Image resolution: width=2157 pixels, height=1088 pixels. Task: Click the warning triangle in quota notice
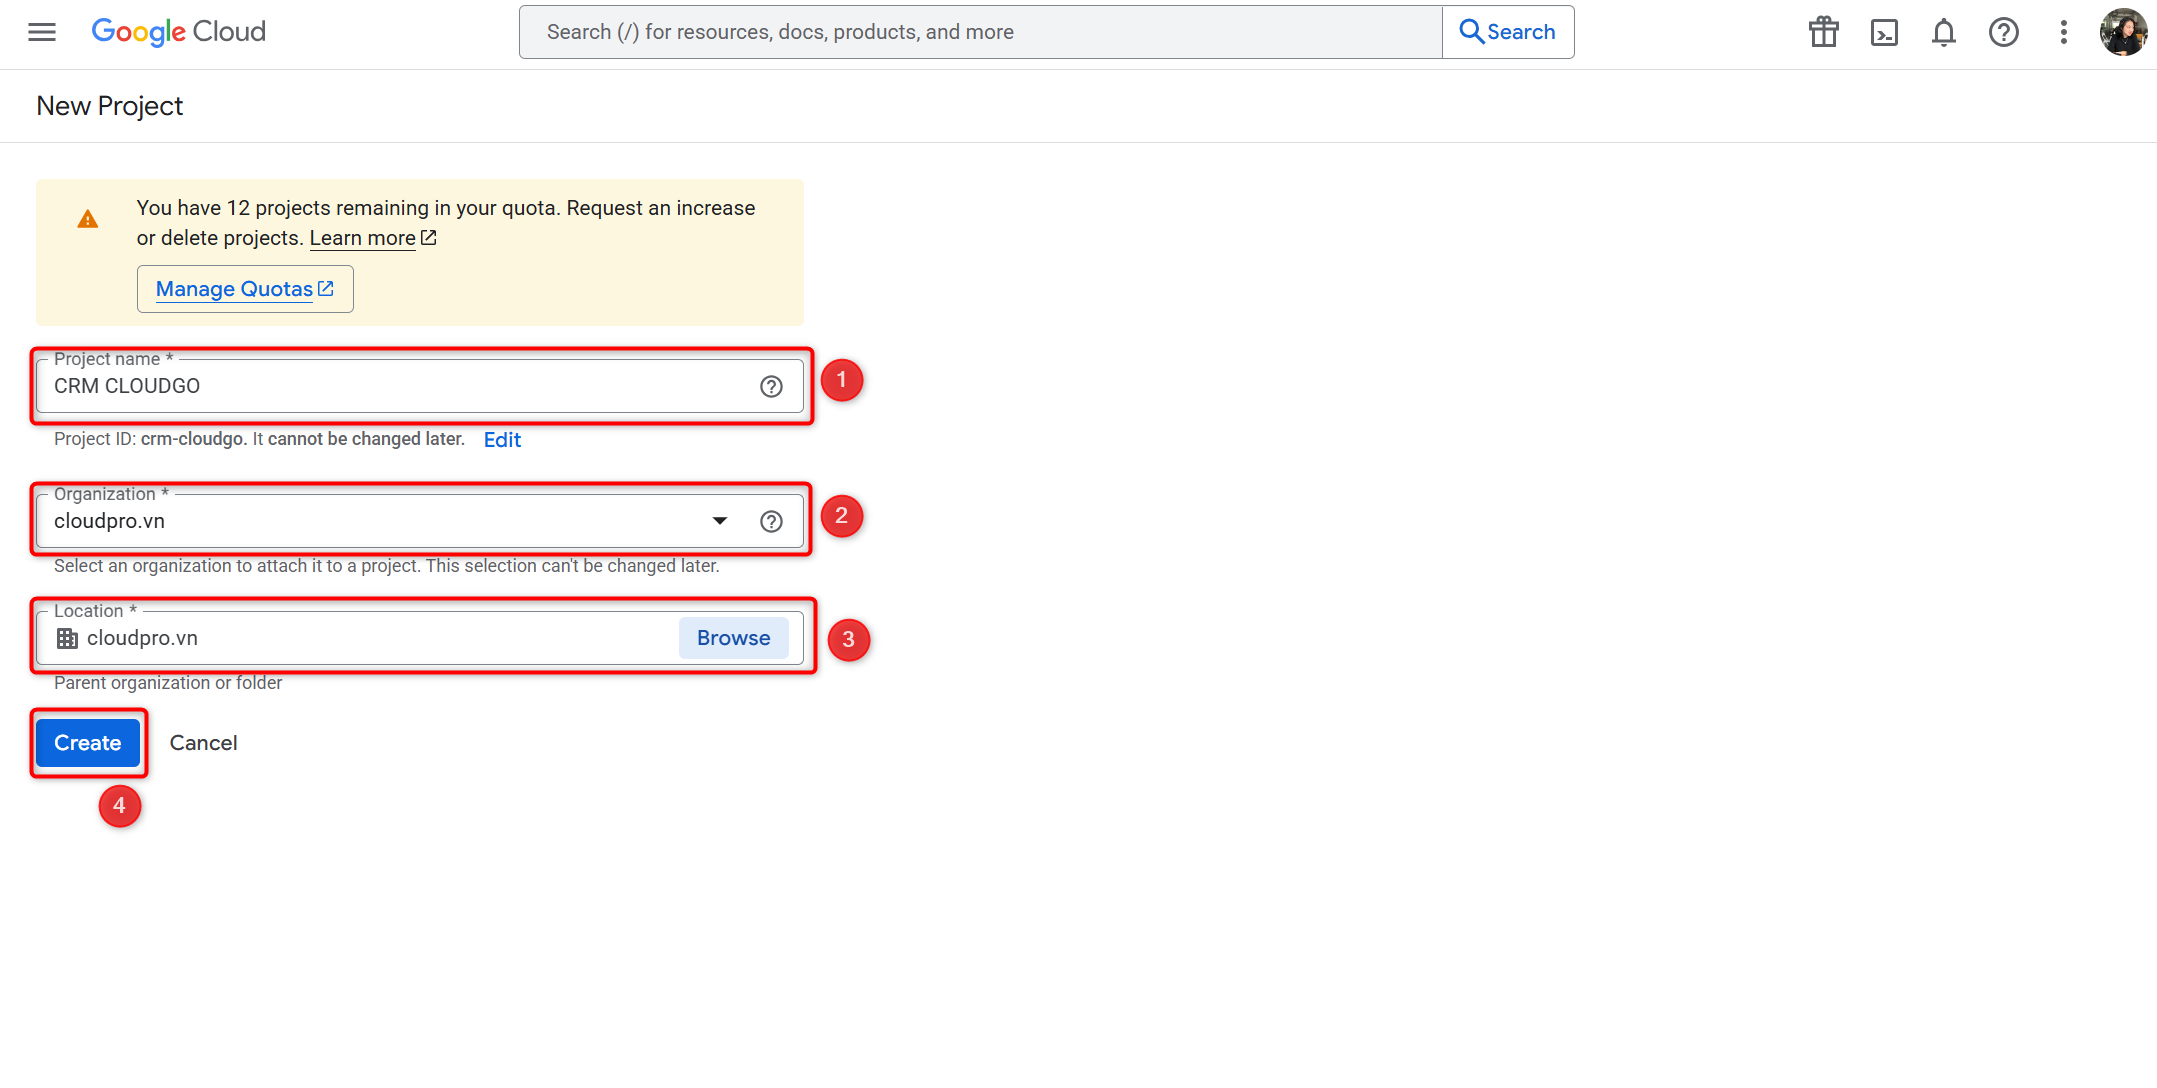87,219
